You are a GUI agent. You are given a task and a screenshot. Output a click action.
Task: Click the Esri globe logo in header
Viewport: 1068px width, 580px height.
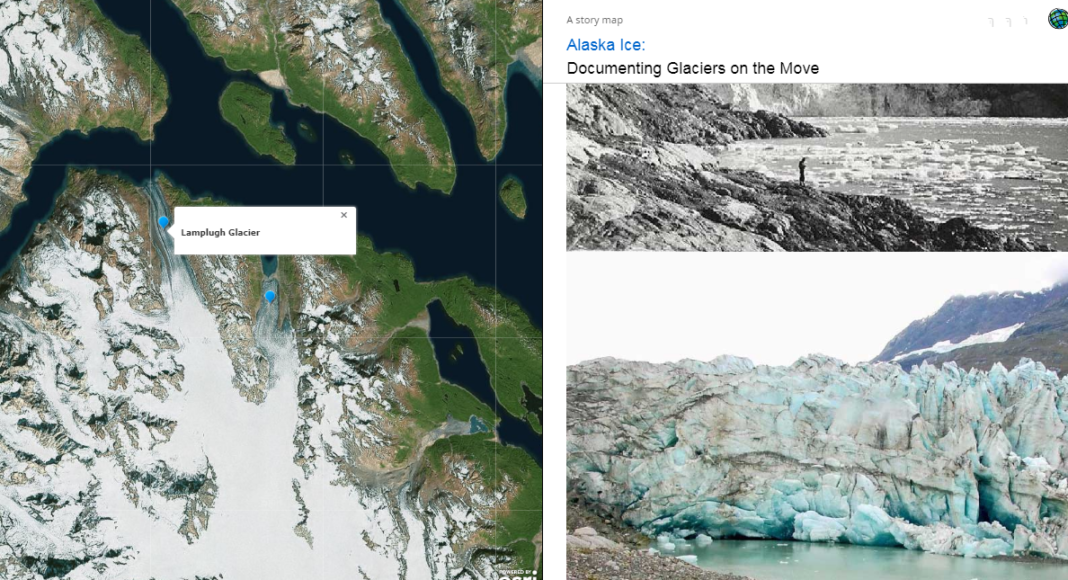(x=1057, y=19)
